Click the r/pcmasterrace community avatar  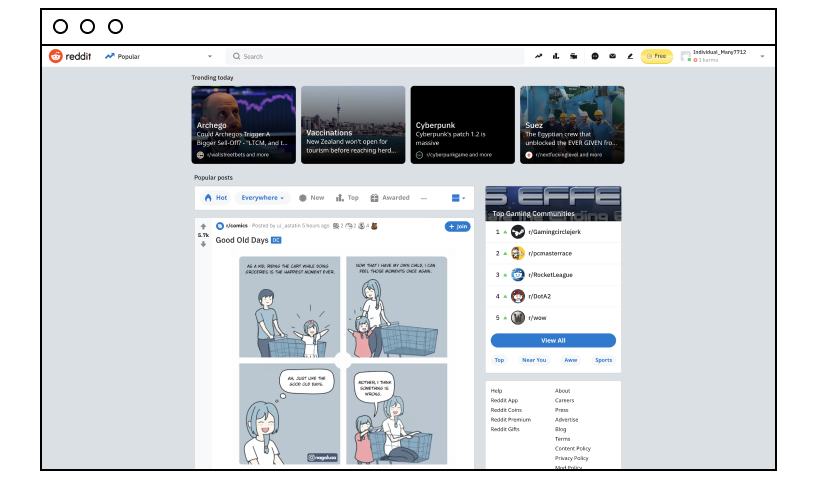518,253
